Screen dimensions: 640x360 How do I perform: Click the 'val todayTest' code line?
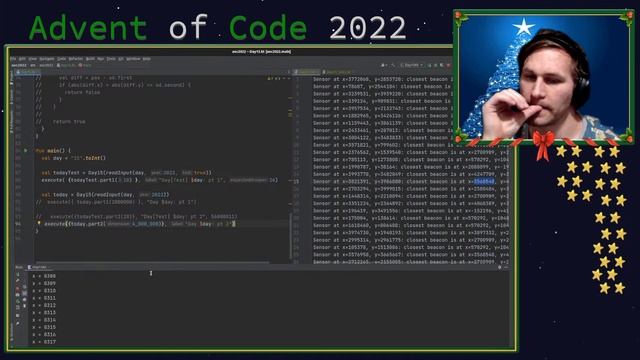click(127, 173)
